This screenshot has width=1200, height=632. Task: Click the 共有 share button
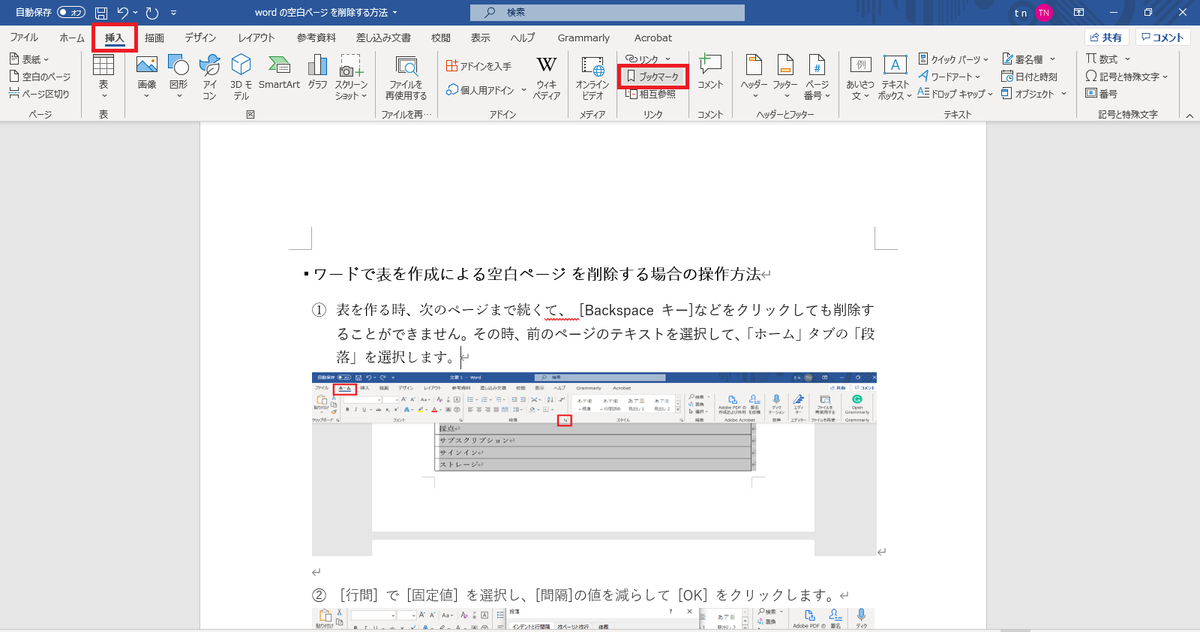1107,37
